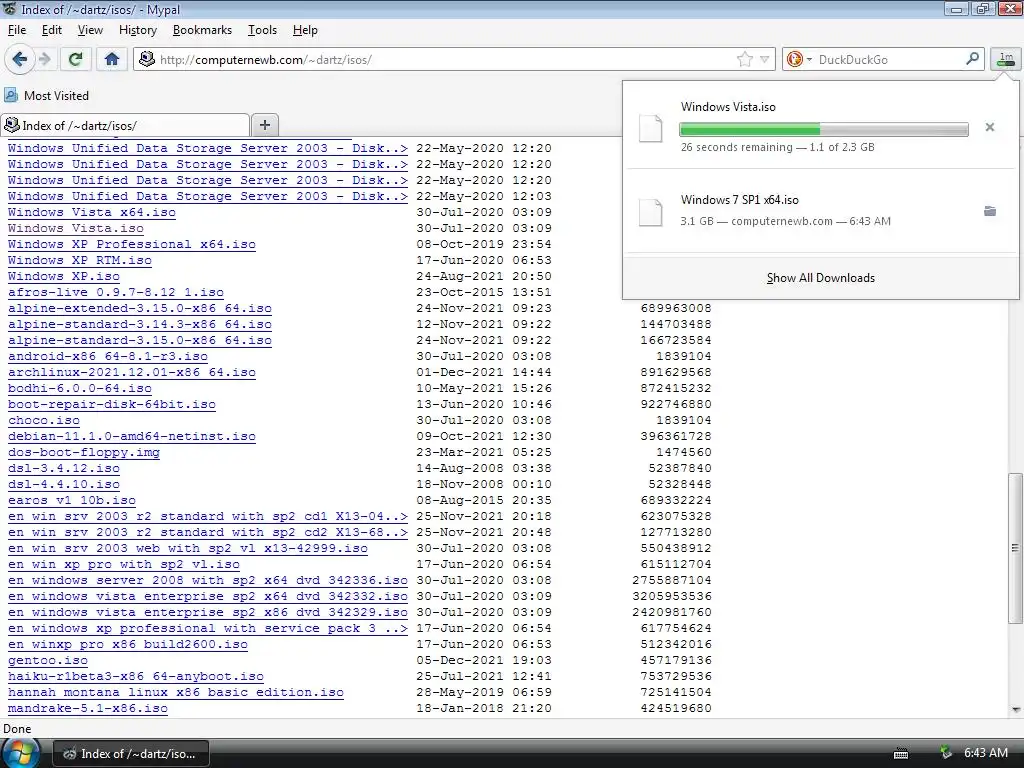Viewport: 1024px width, 768px height.
Task: Open dsl-4.4.10.iso link
Action: click(x=64, y=485)
